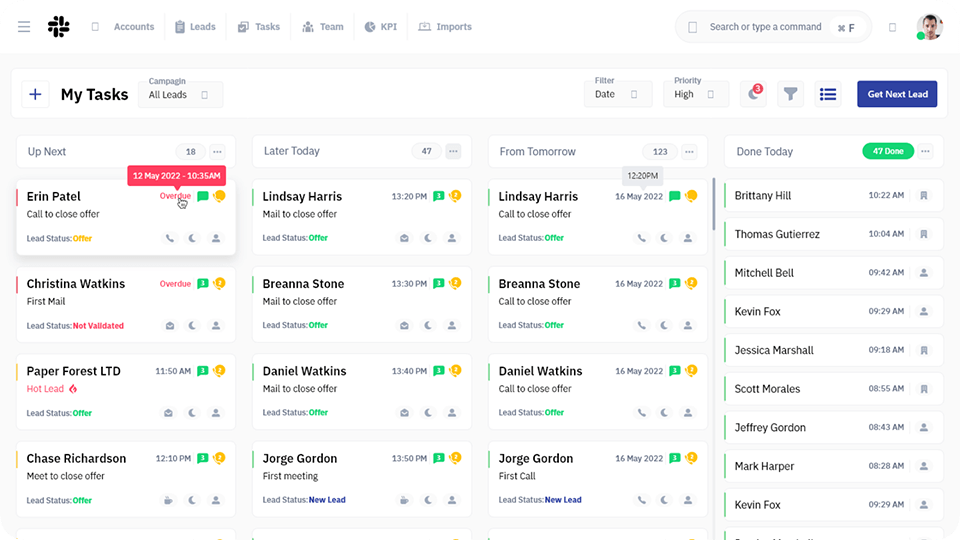The height and width of the screenshot is (540, 960).
Task: Click meeting icon on Chase Richardson card
Action: point(168,500)
